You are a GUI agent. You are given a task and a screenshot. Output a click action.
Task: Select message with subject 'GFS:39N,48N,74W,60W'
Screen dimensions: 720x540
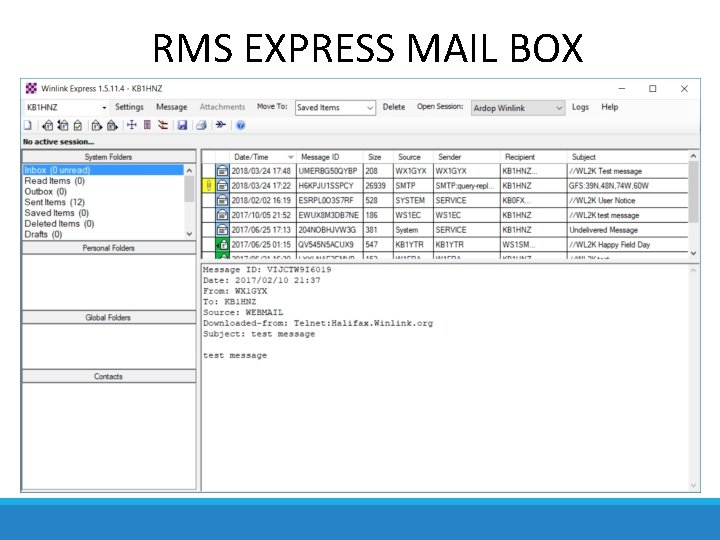click(x=445, y=186)
